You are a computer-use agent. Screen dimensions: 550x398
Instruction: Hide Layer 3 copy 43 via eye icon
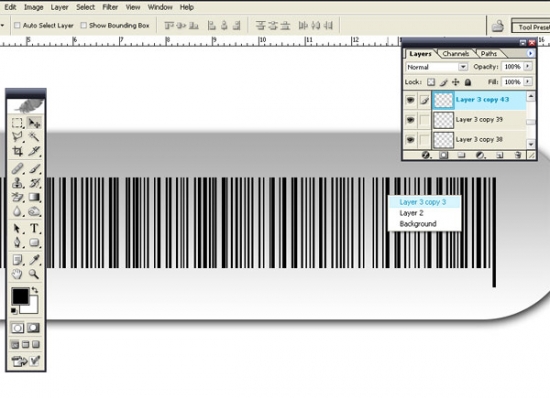click(x=410, y=100)
